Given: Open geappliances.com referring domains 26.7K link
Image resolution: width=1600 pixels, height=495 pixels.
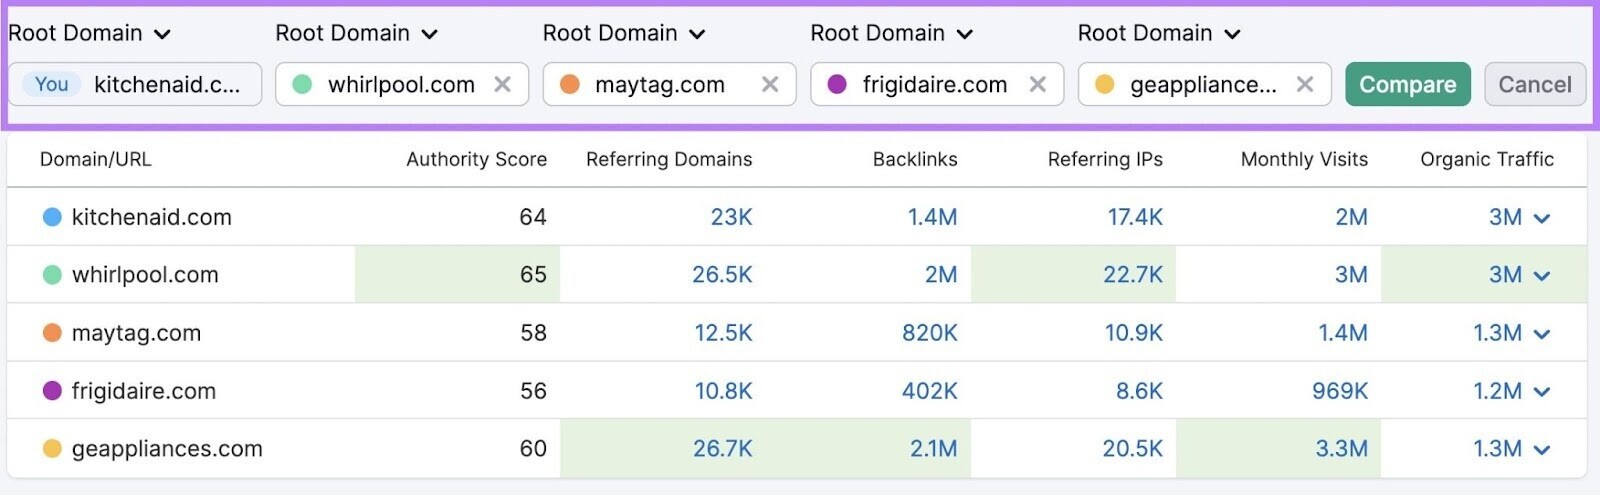Looking at the screenshot, I should point(723,449).
